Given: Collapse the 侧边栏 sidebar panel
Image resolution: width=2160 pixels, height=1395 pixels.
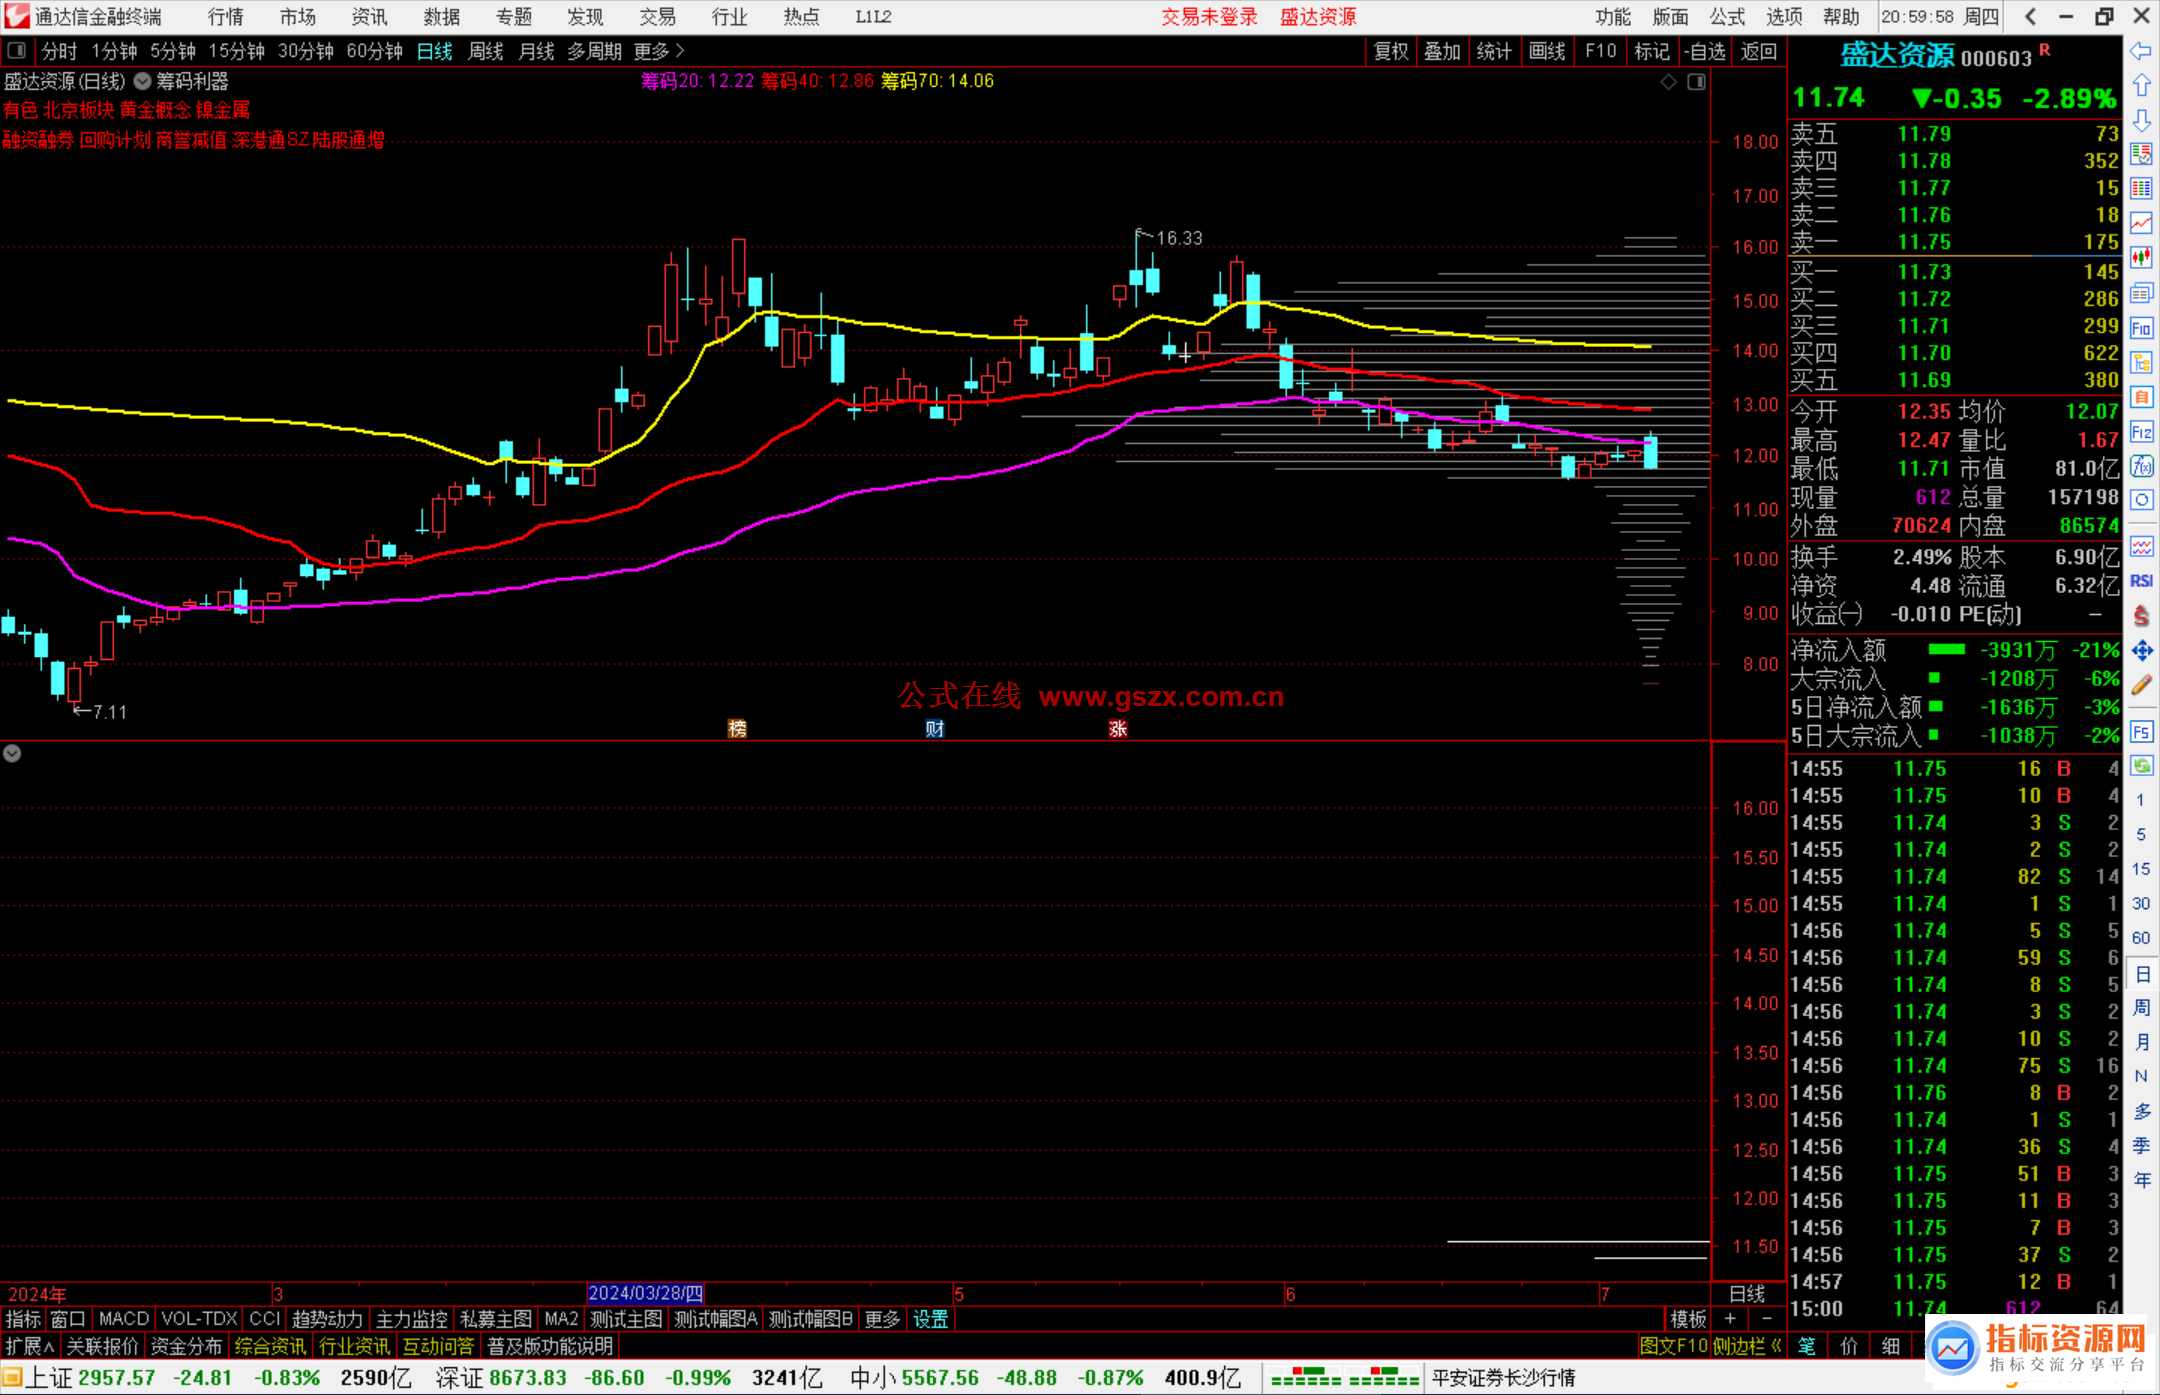Looking at the screenshot, I should (1748, 1346).
